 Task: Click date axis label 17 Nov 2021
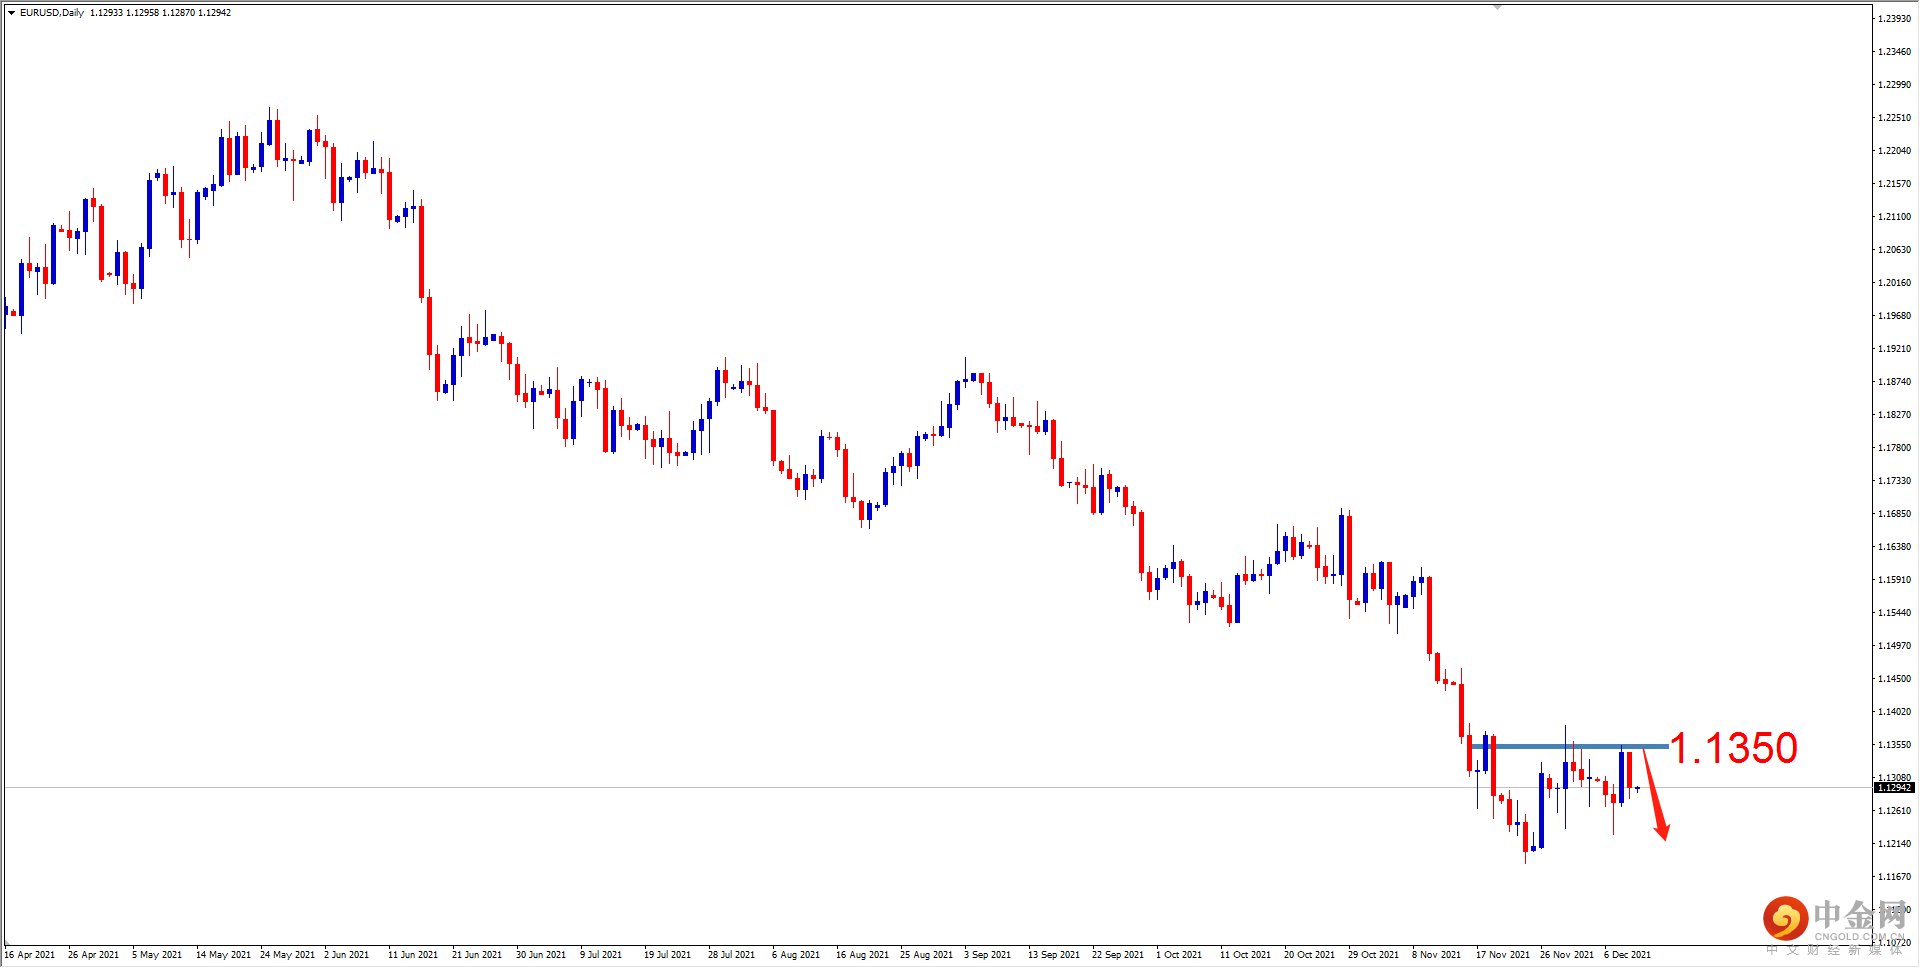[1503, 955]
